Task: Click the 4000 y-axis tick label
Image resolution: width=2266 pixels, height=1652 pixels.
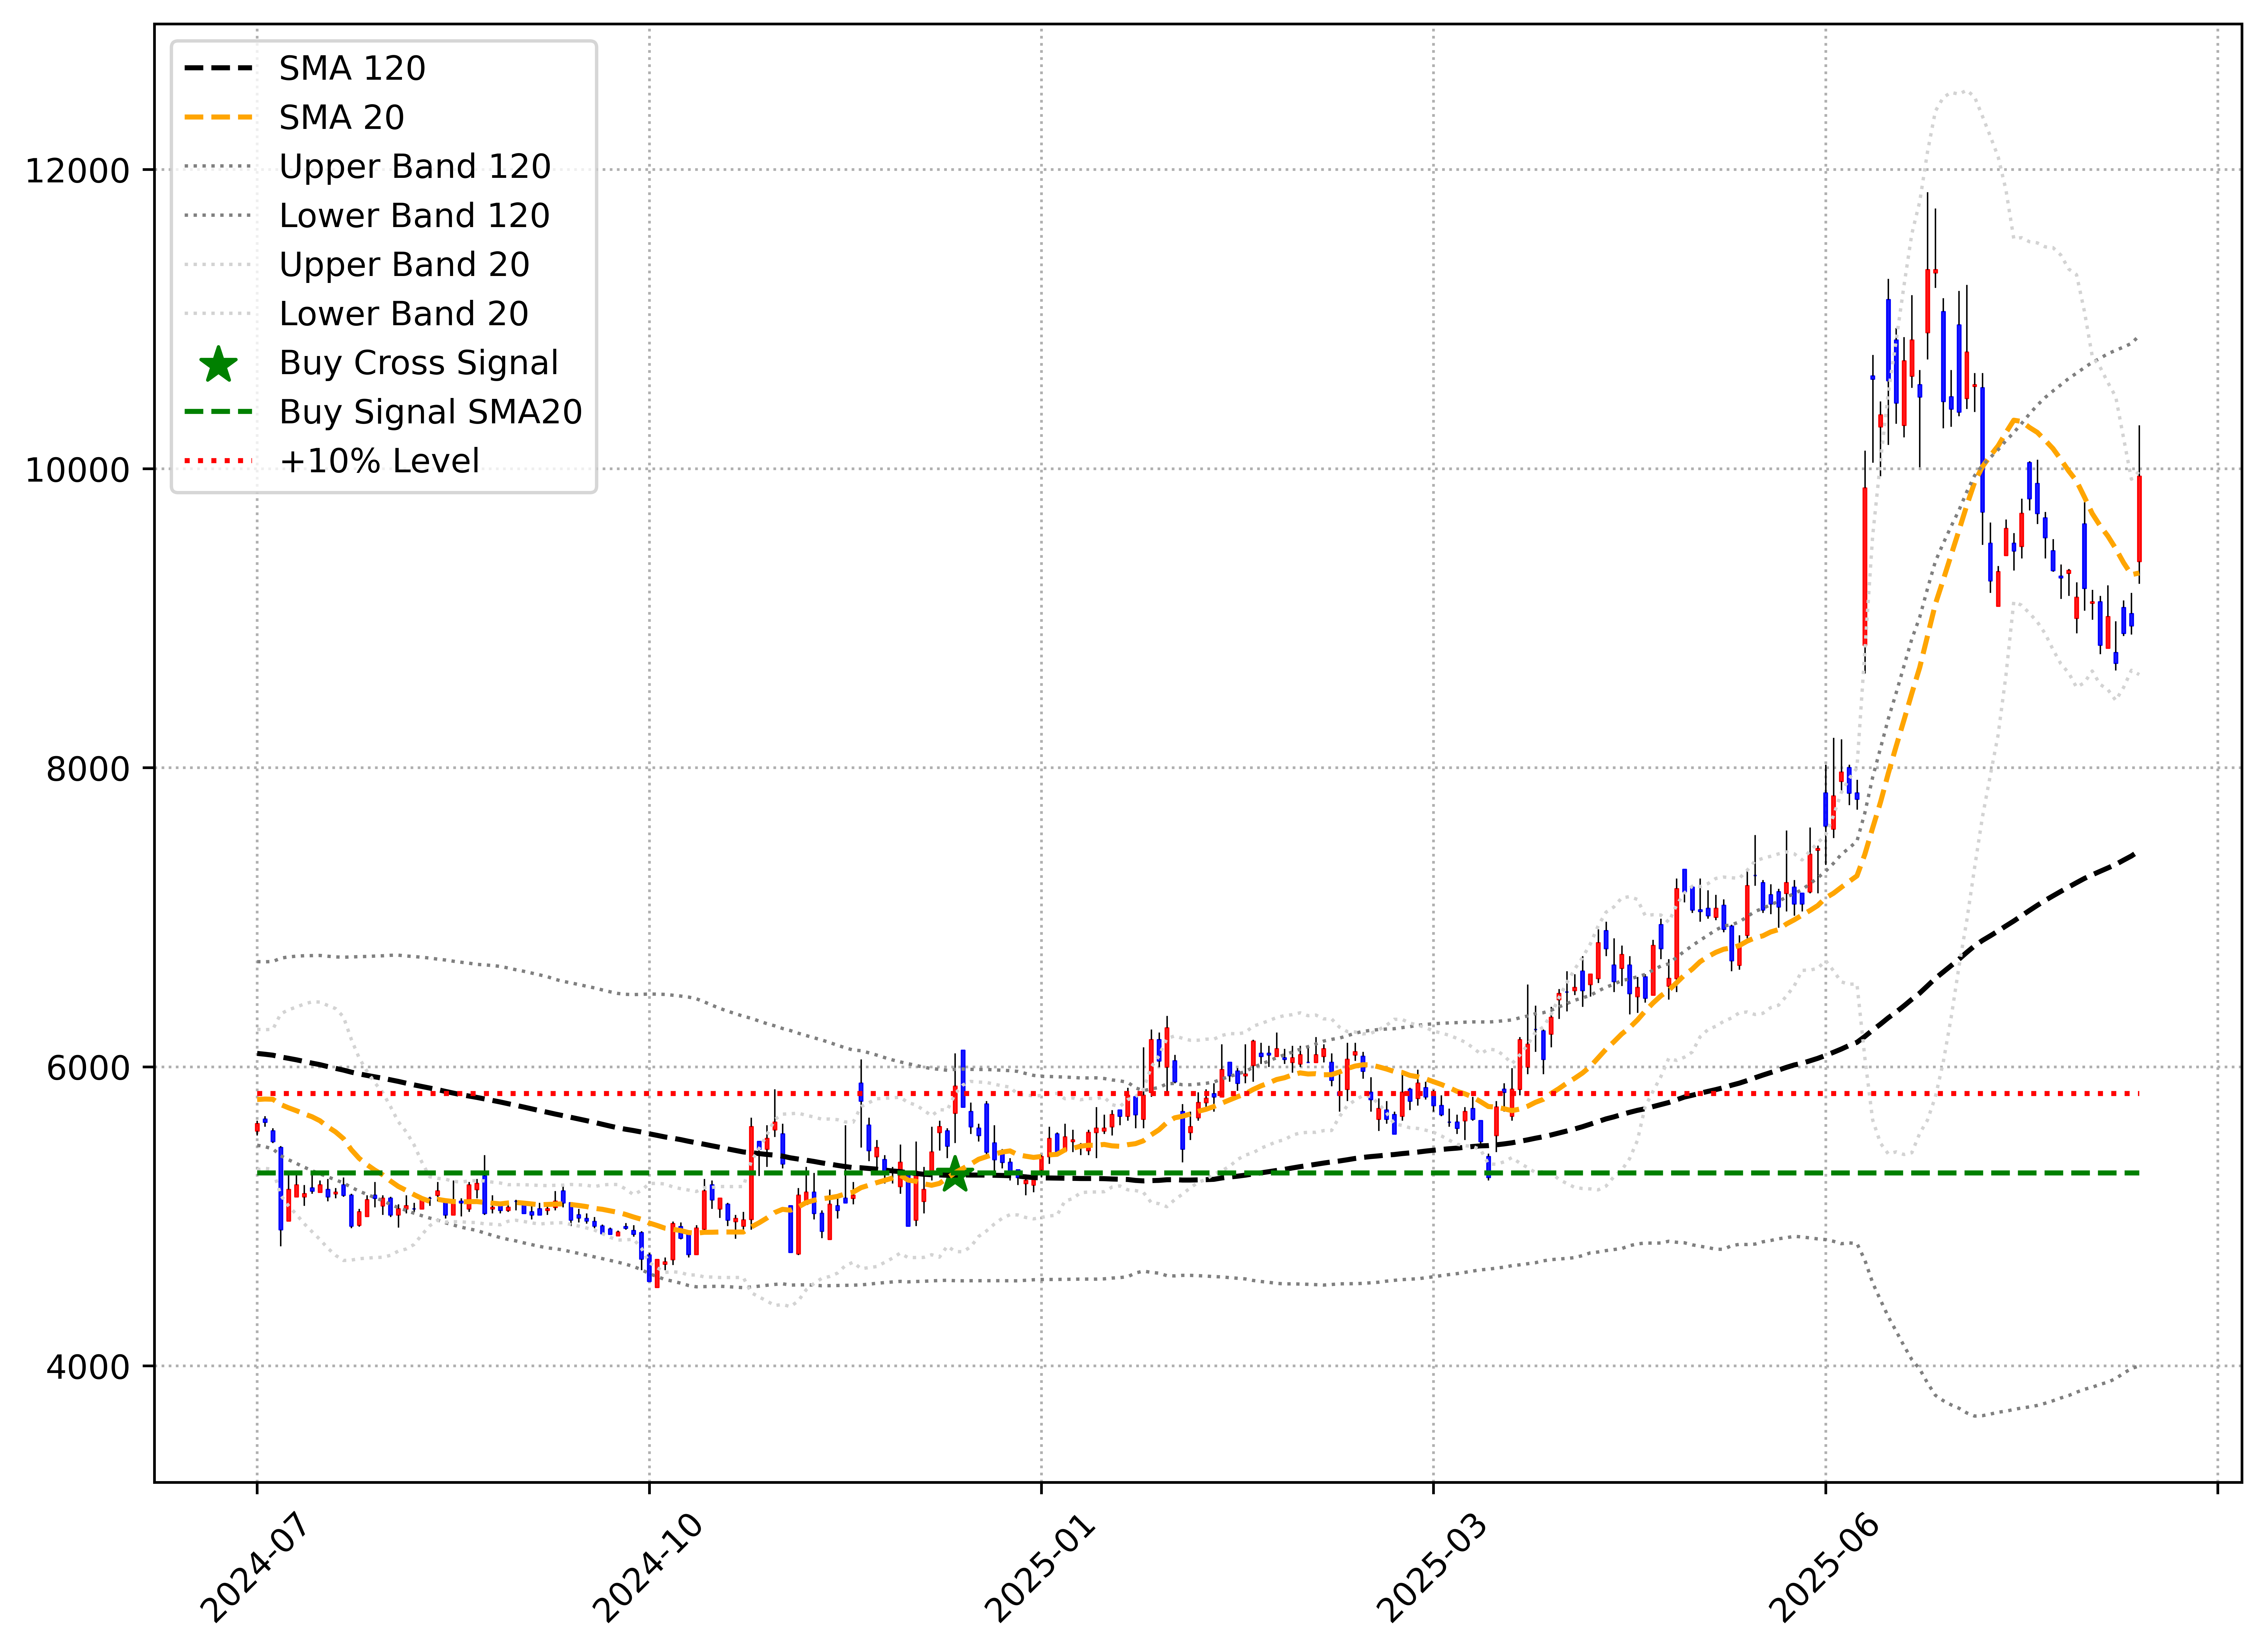Action: coord(88,1367)
